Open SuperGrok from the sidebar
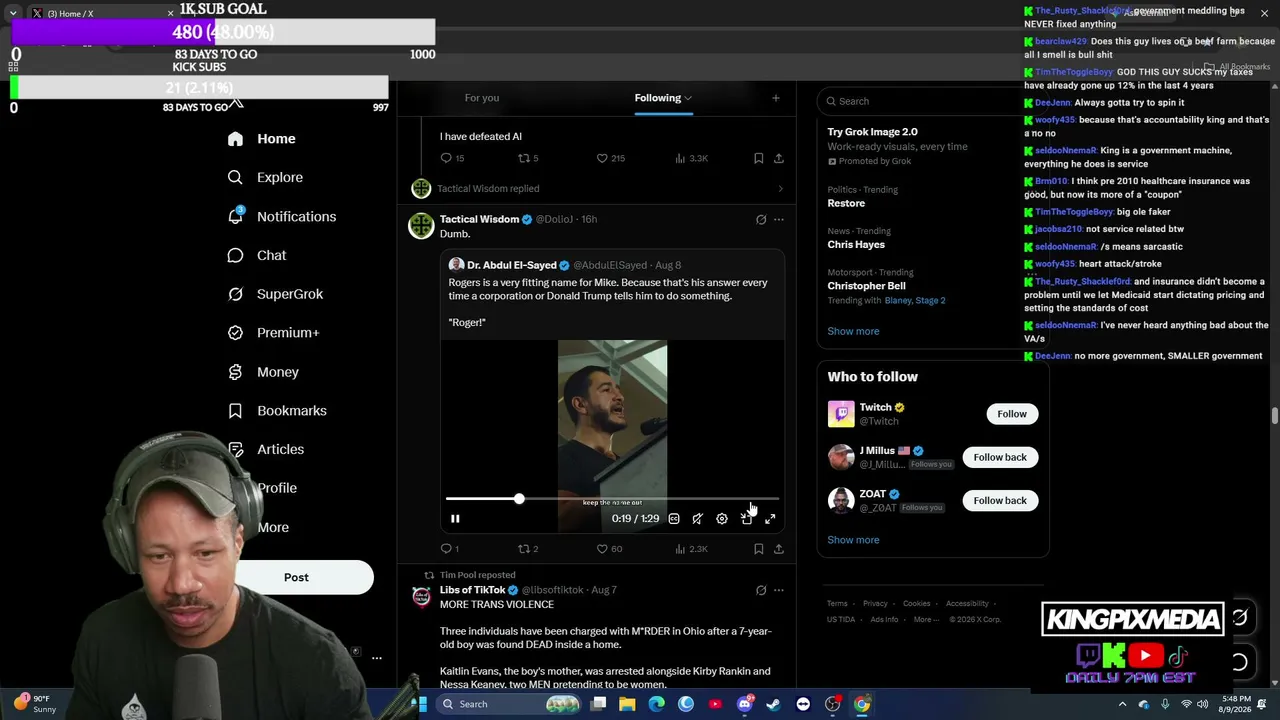1280x720 pixels. point(275,294)
